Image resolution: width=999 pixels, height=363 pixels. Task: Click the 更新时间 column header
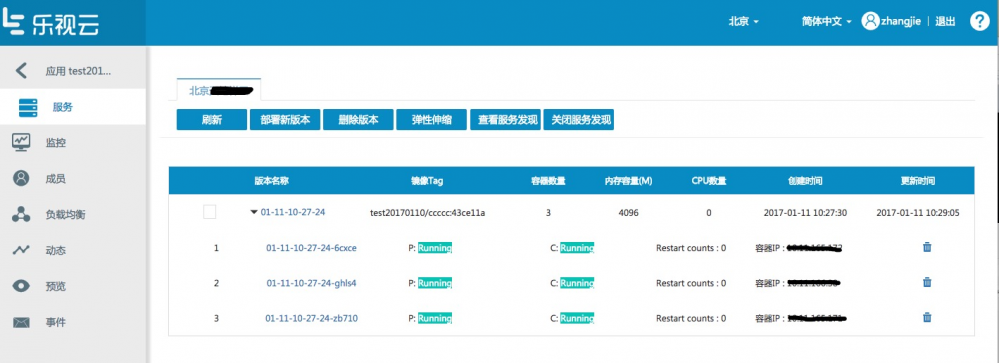click(x=917, y=181)
